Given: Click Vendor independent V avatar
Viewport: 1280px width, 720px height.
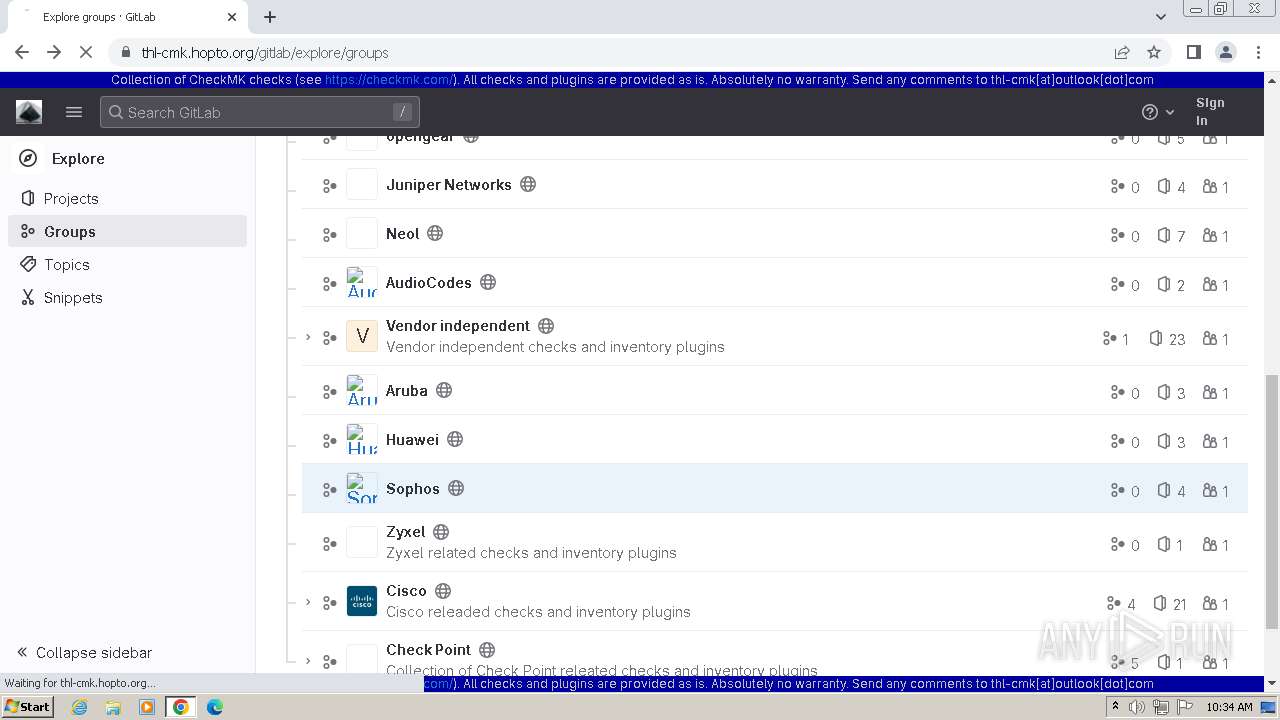Looking at the screenshot, I should [x=362, y=336].
